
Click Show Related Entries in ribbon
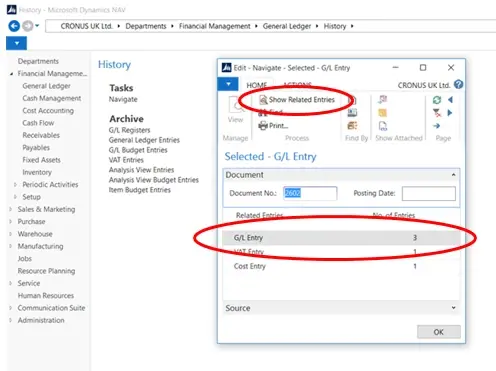[x=297, y=100]
